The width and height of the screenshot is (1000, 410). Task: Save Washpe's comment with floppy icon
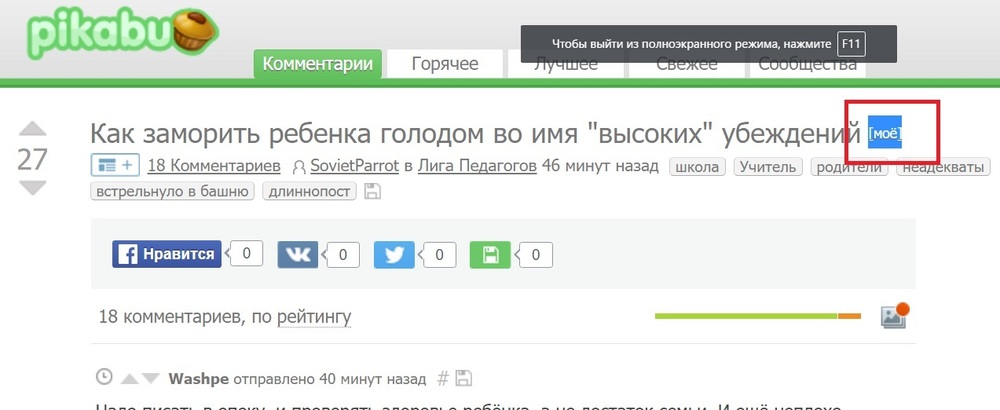(464, 379)
